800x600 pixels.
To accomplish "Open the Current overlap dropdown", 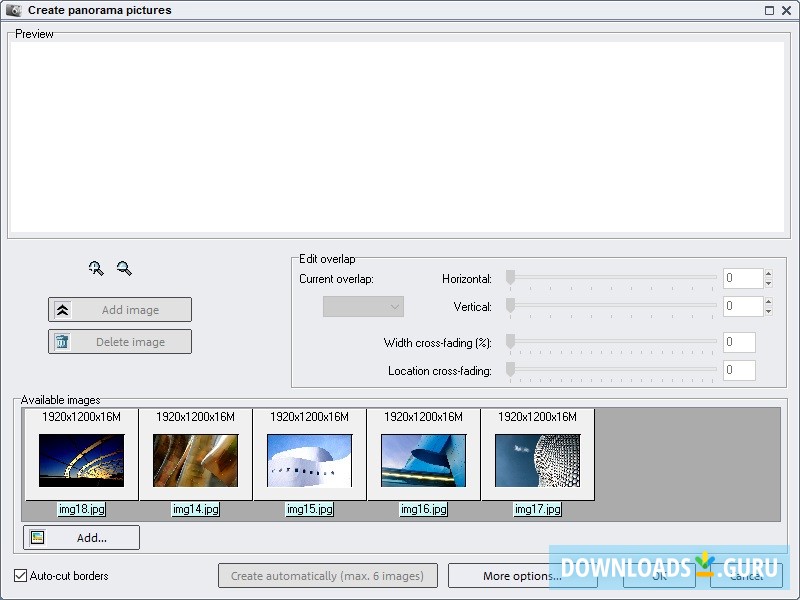I will coord(363,307).
